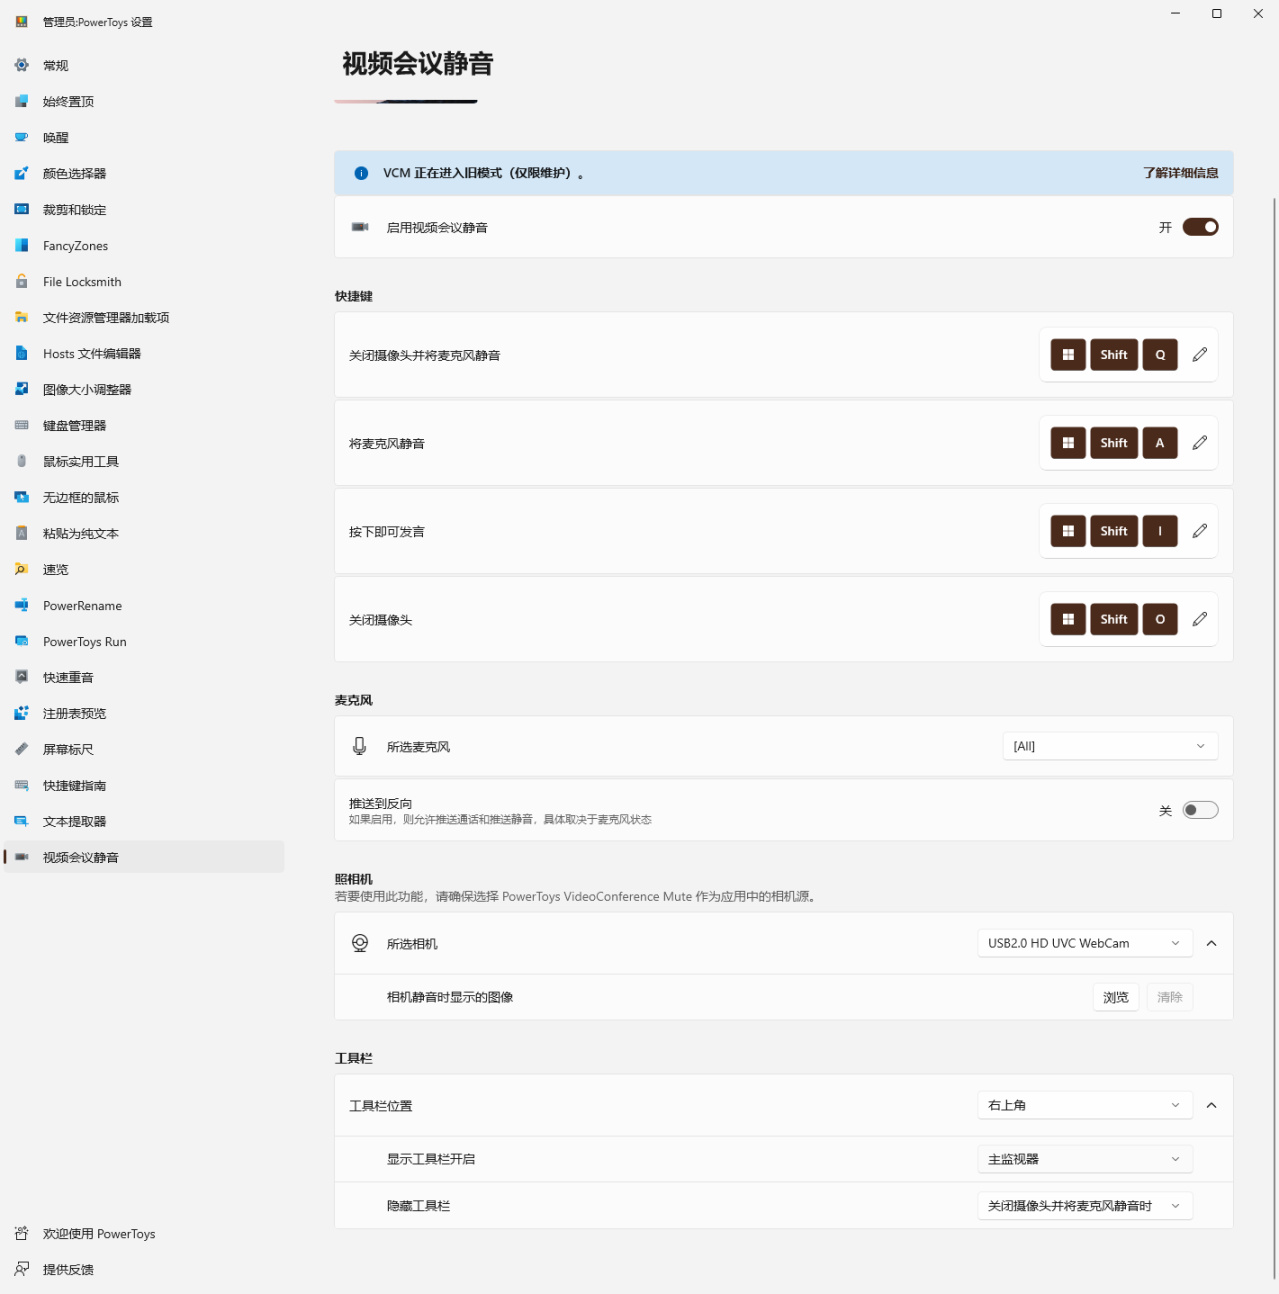Click the 裁剪和锁定 icon
This screenshot has height=1294, width=1279.
(22, 209)
